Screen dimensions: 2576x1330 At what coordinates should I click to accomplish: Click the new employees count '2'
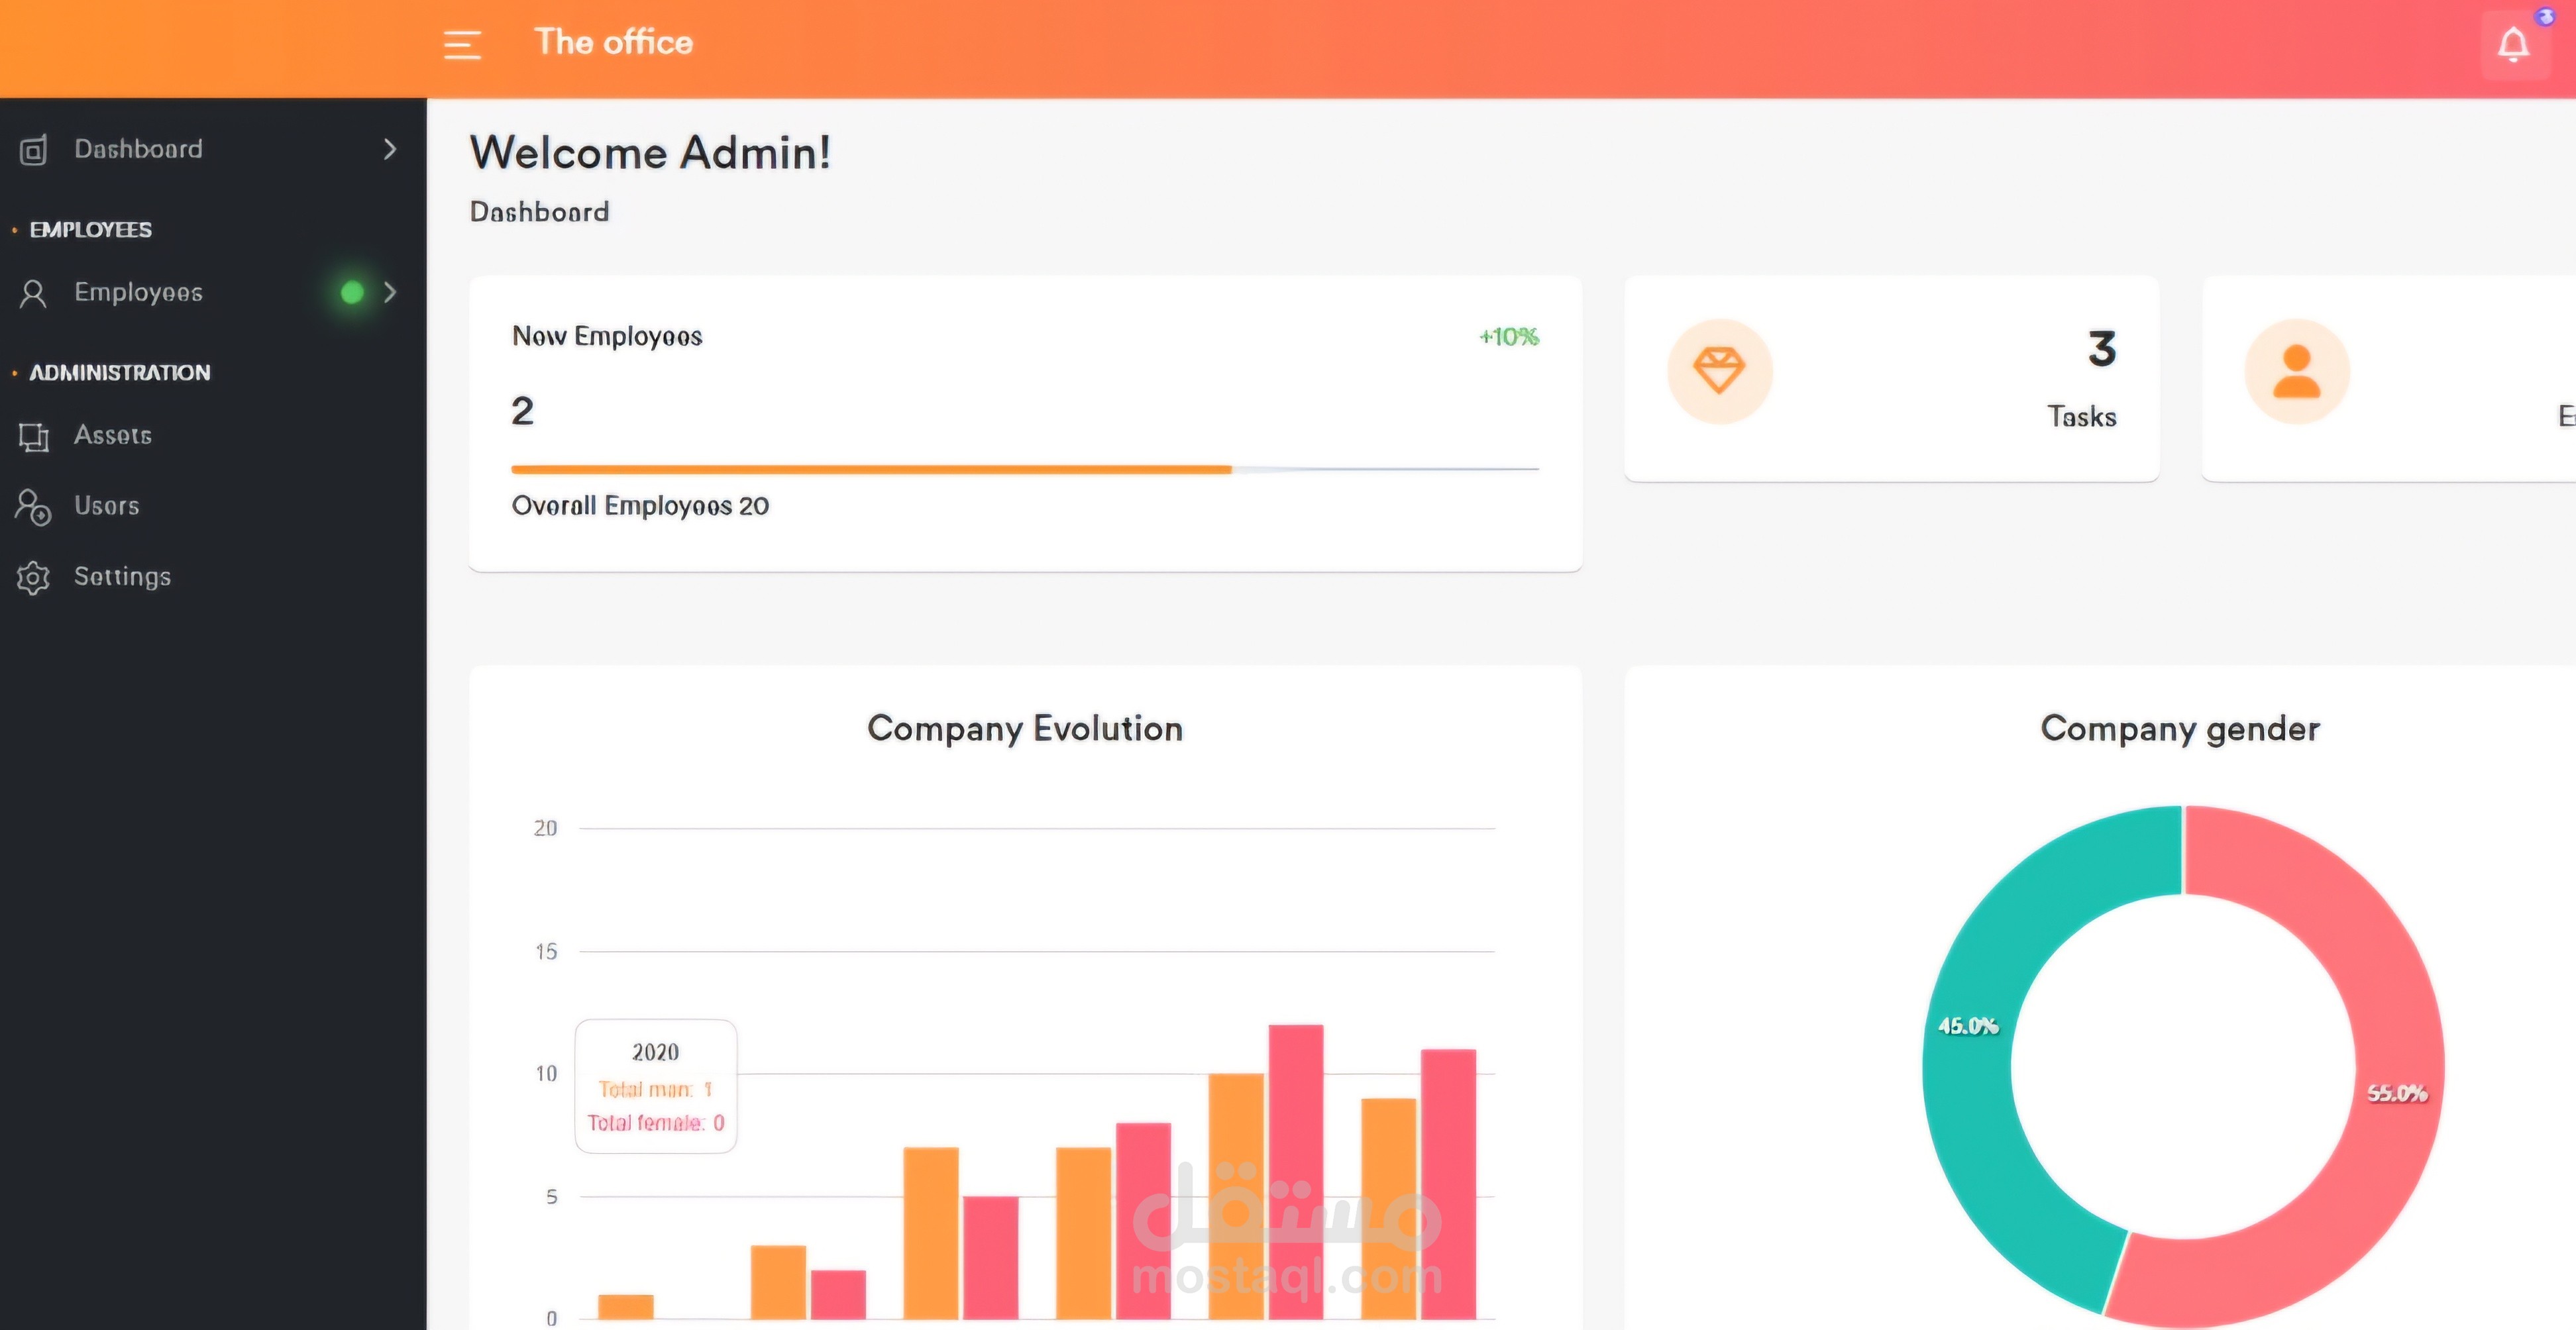(x=523, y=411)
